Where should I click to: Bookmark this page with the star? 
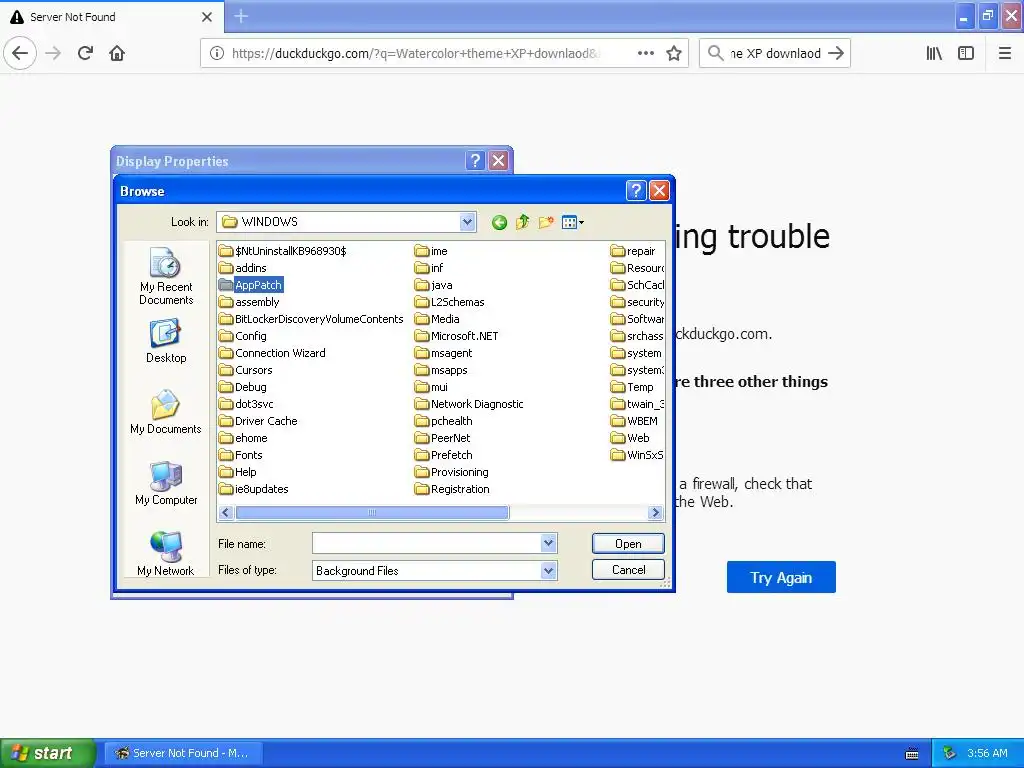[x=674, y=54]
